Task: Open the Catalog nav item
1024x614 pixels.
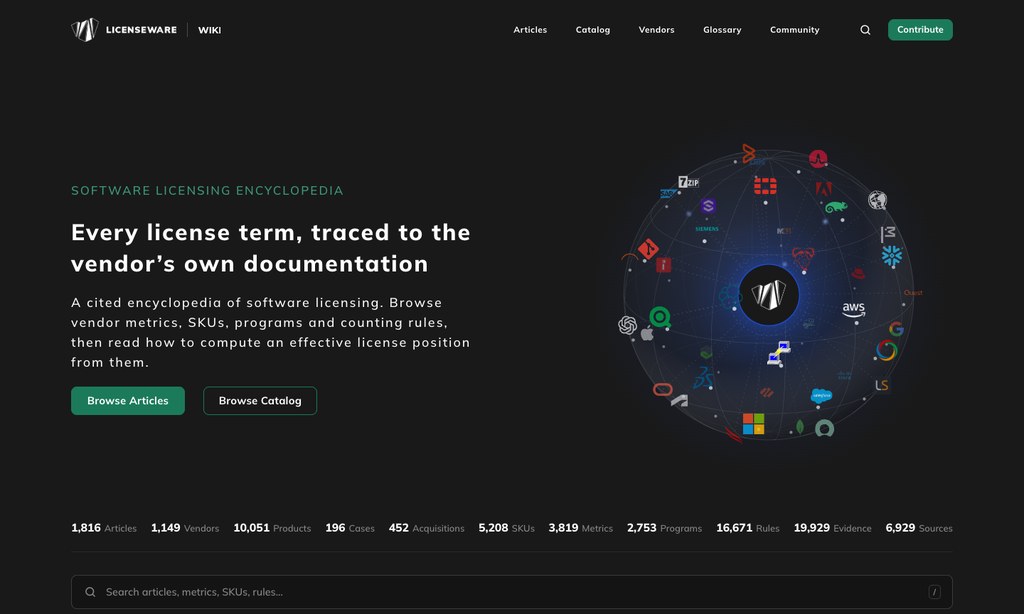Action: [x=593, y=30]
